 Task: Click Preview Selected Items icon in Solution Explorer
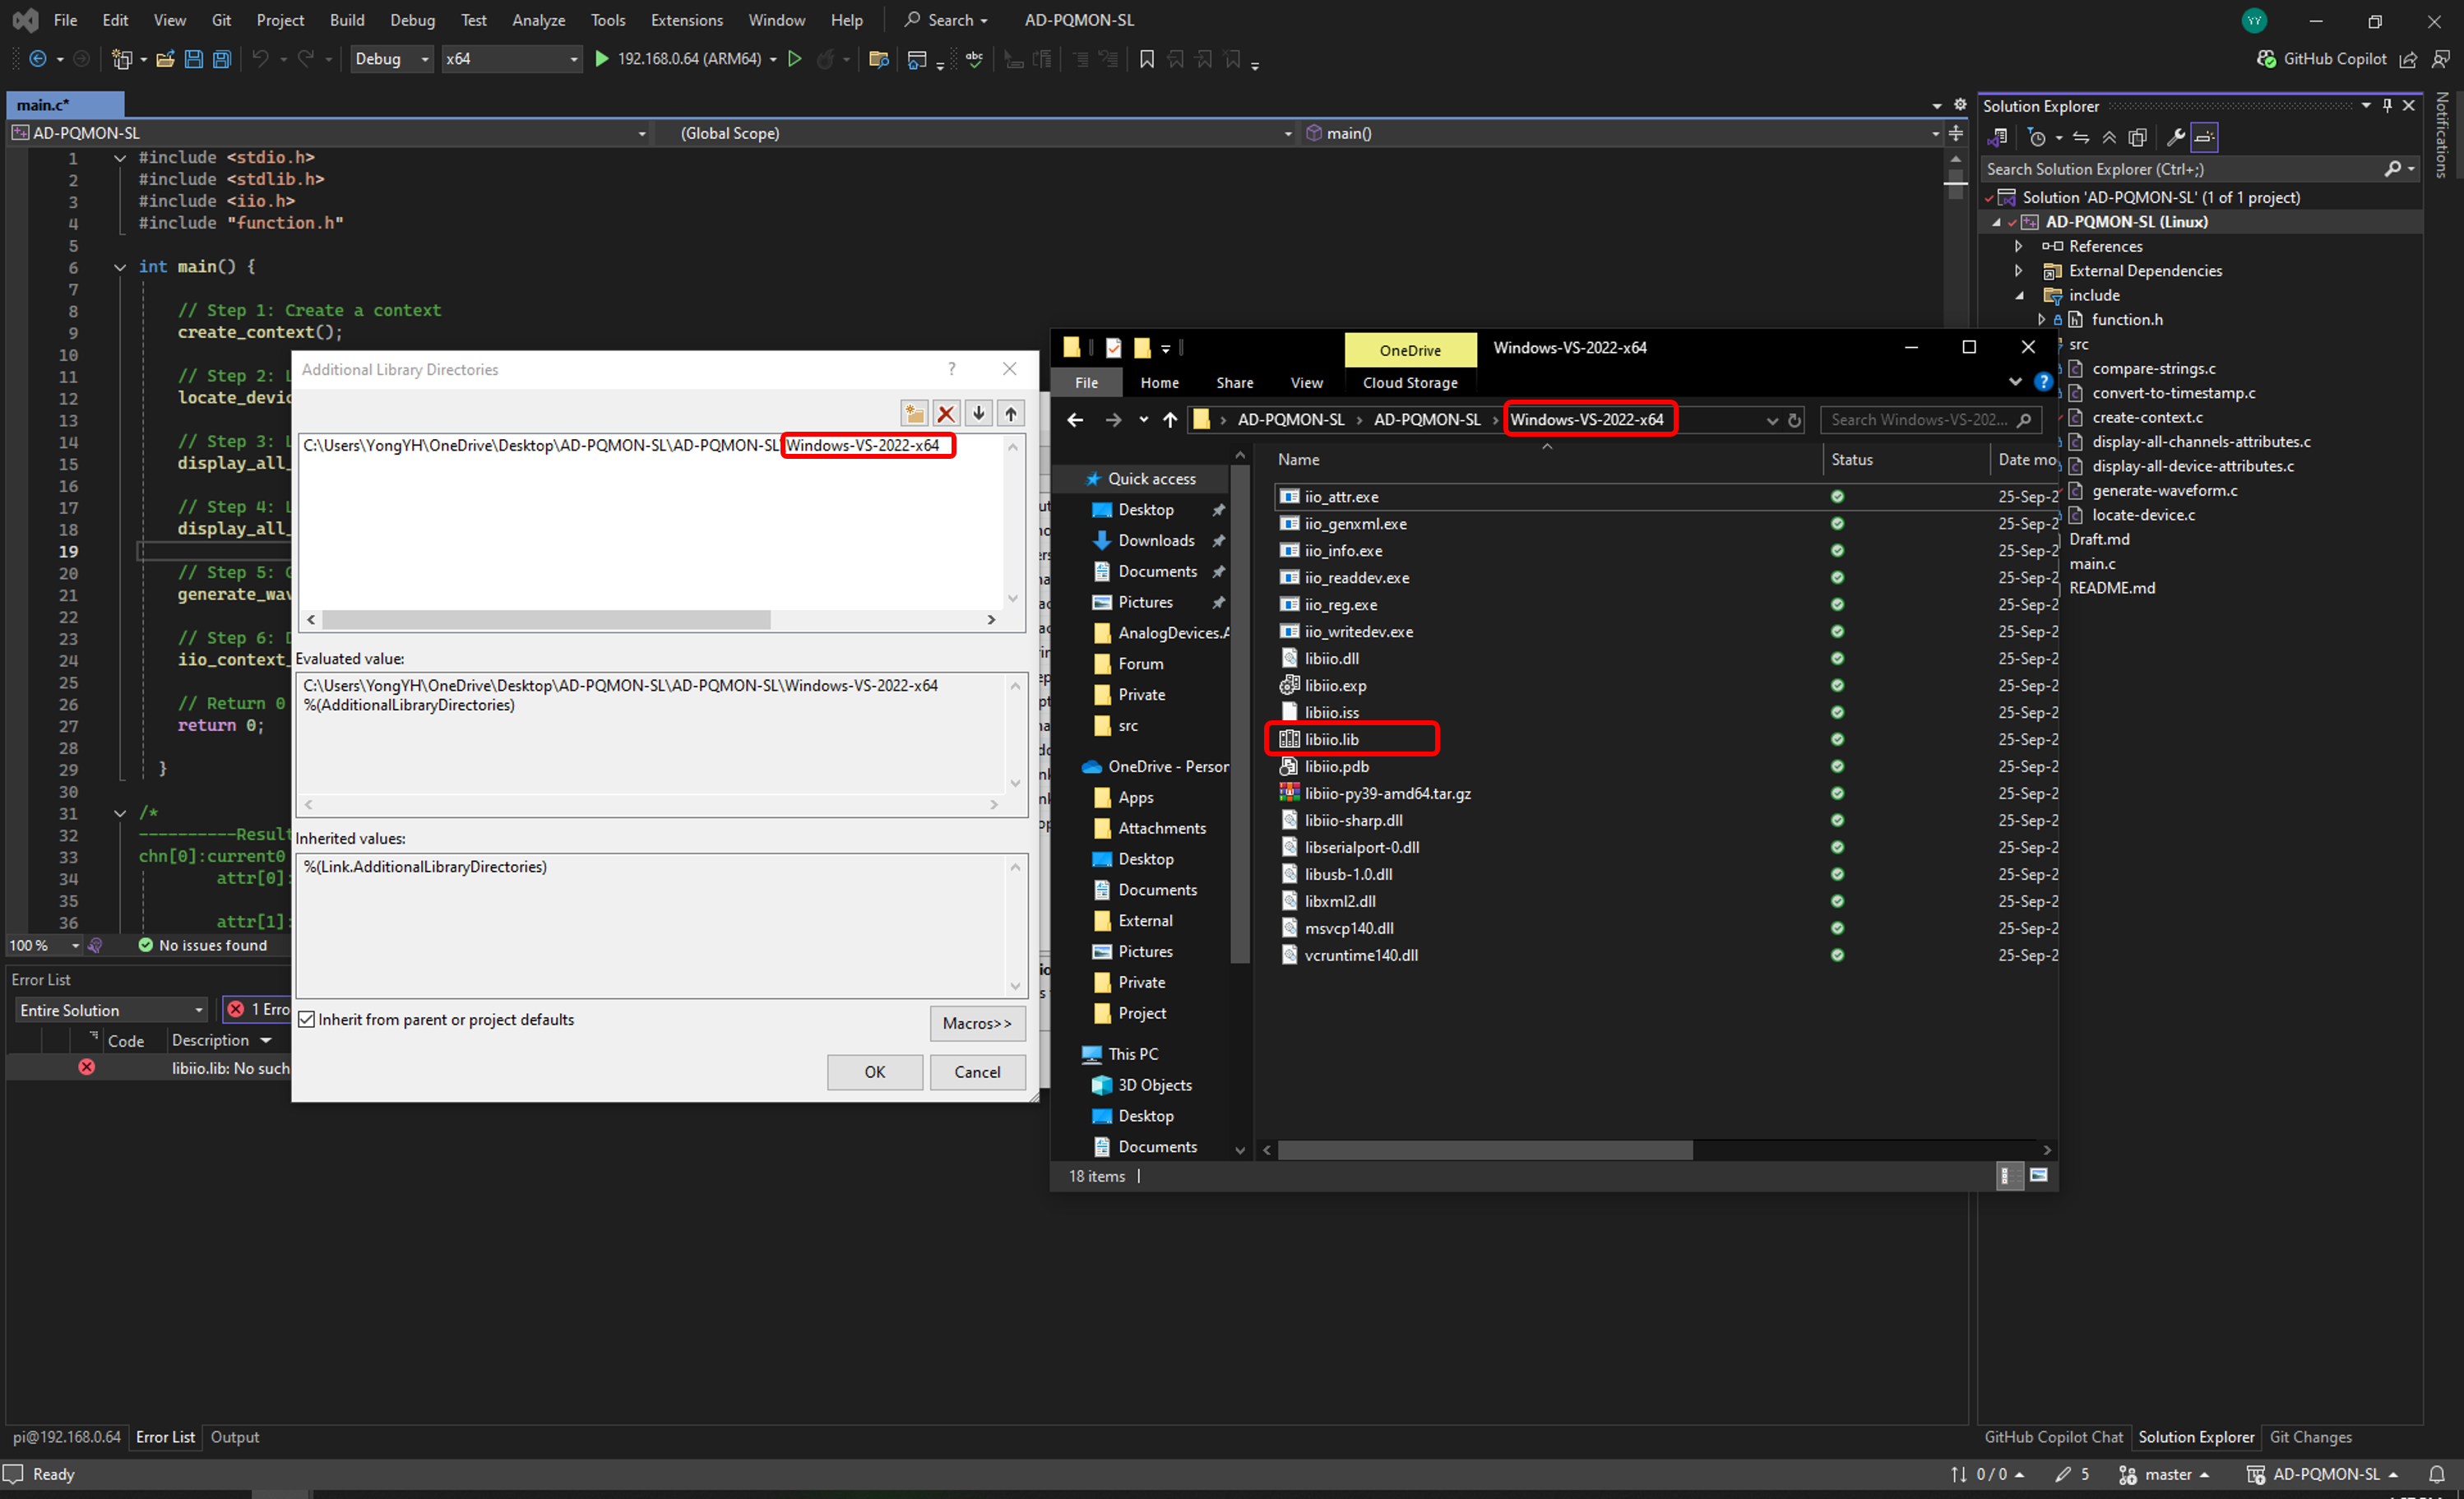coord(2204,137)
